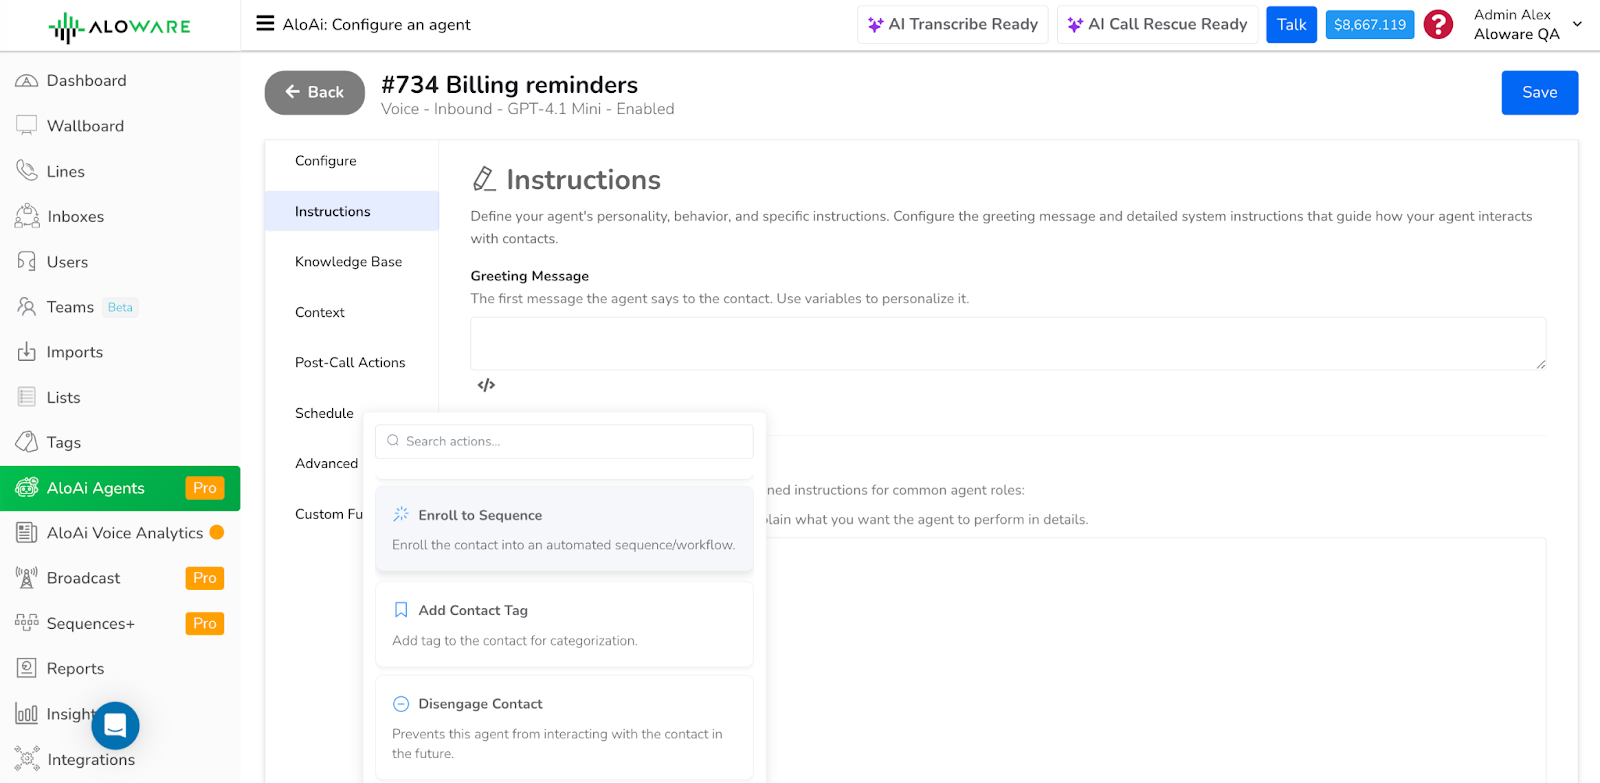Viewport: 1600px width, 783px height.
Task: Select Enroll to Sequence action
Action: point(564,529)
